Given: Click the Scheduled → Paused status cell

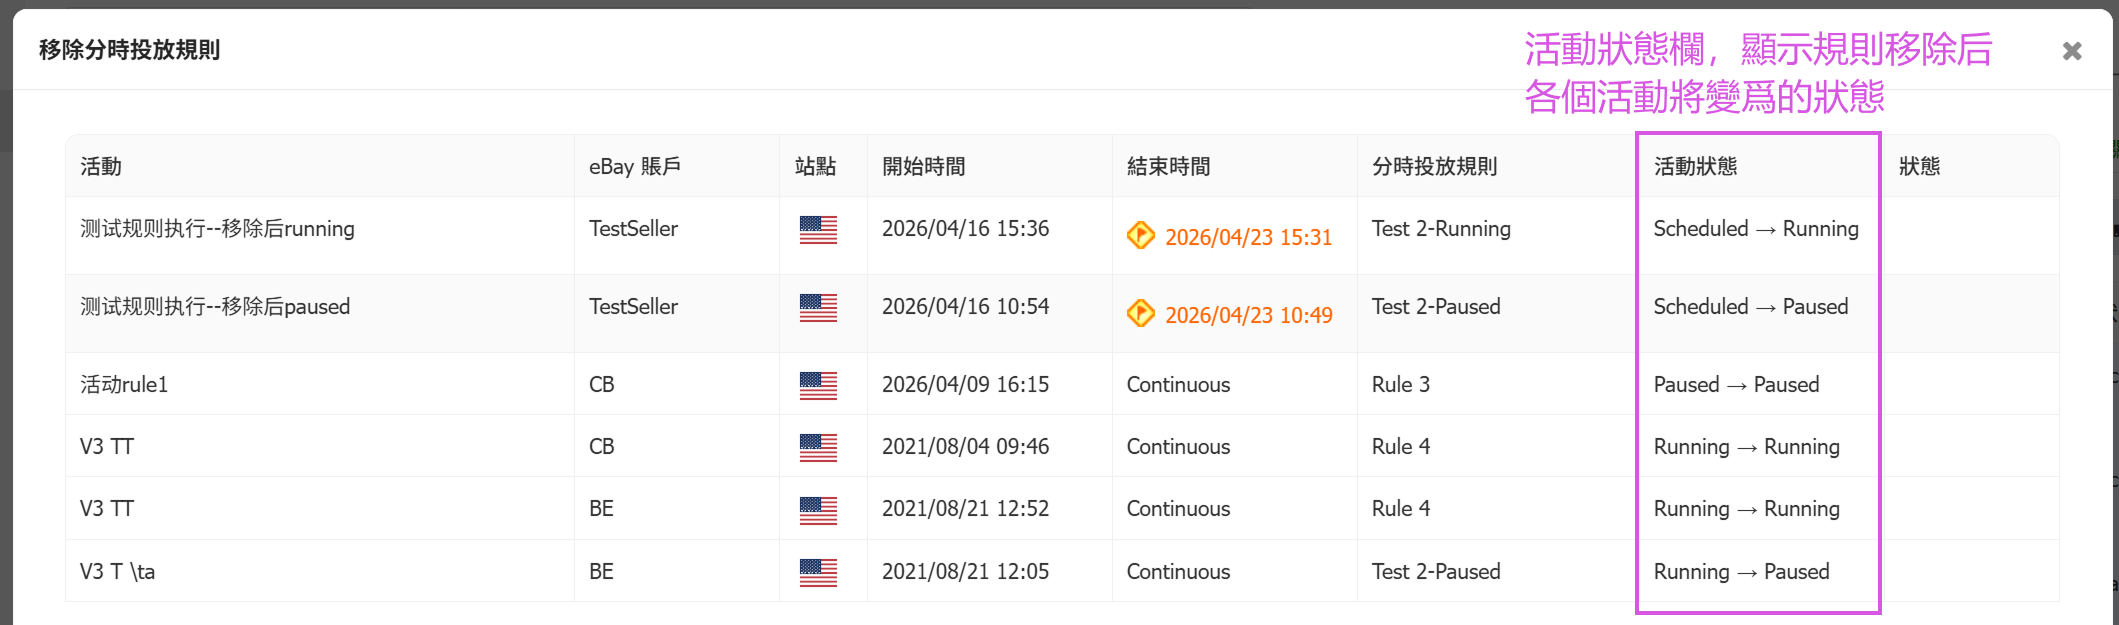Looking at the screenshot, I should (1750, 307).
